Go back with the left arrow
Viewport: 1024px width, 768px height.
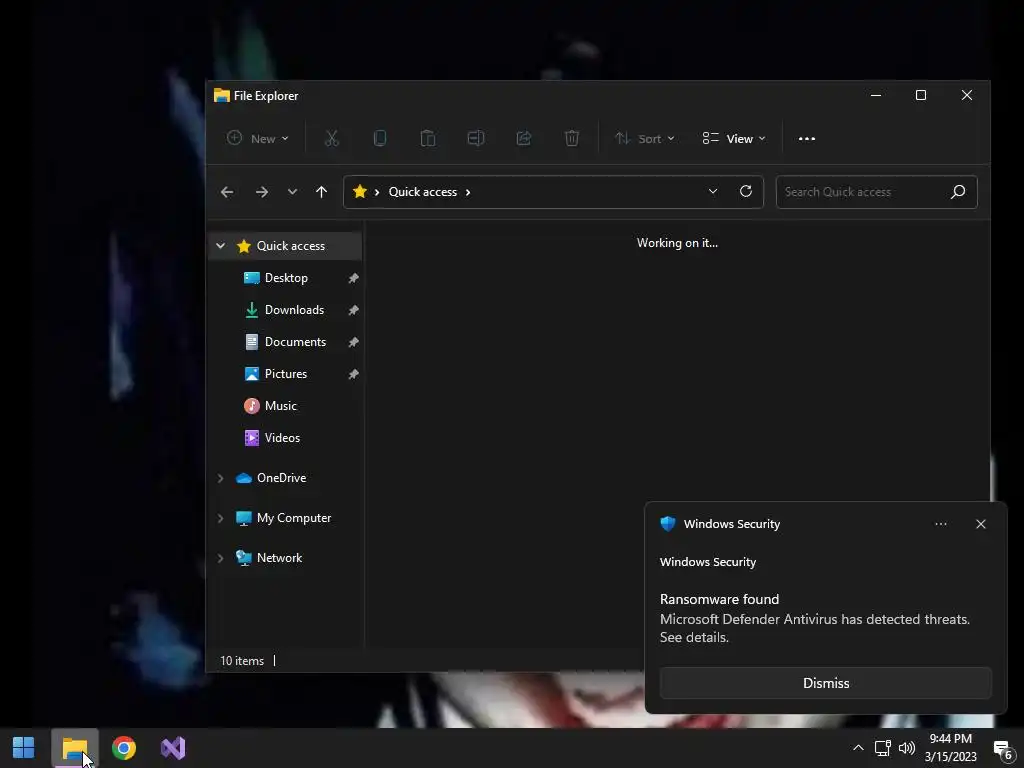click(227, 192)
